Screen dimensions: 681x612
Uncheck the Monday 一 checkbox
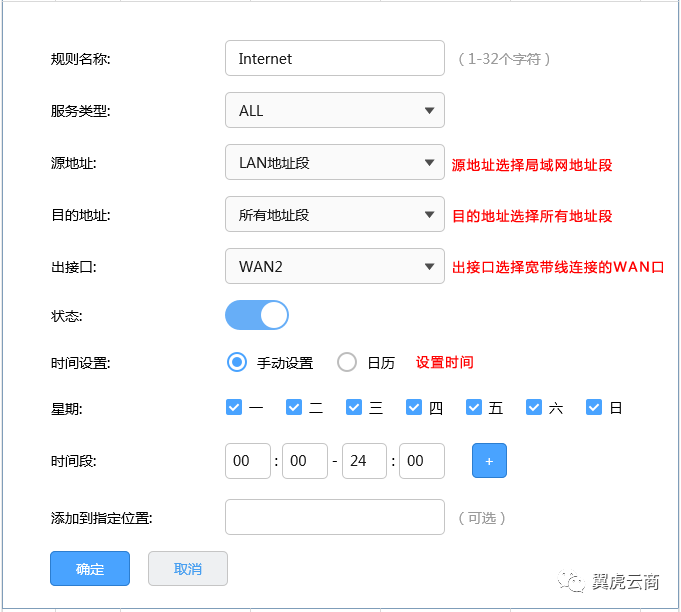pyautogui.click(x=234, y=407)
